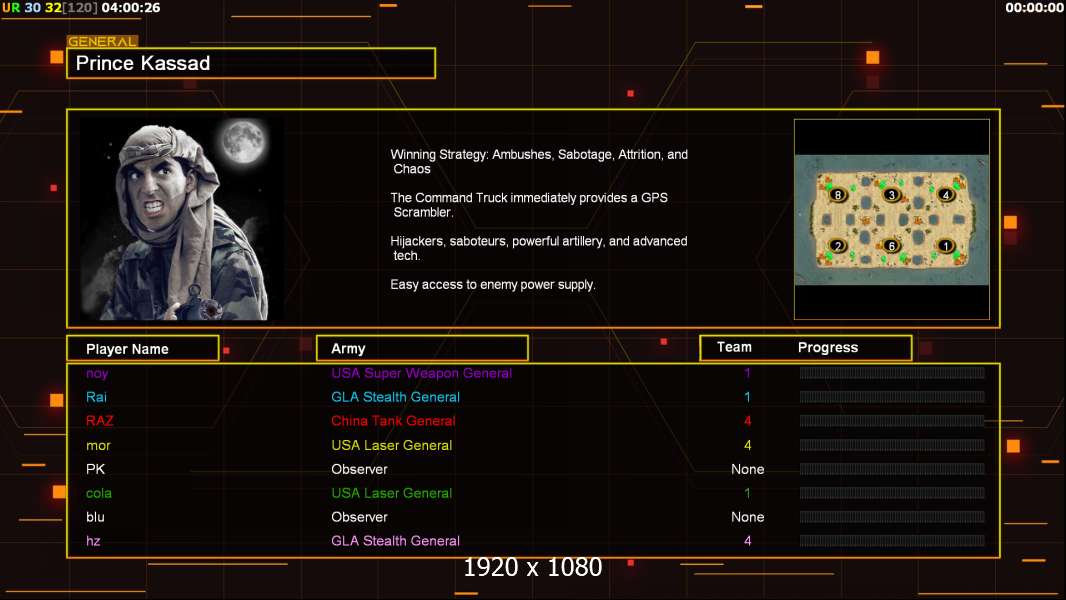Click the Hijackers, saboteurs description text
Image resolution: width=1066 pixels, height=600 pixels.
coord(538,248)
